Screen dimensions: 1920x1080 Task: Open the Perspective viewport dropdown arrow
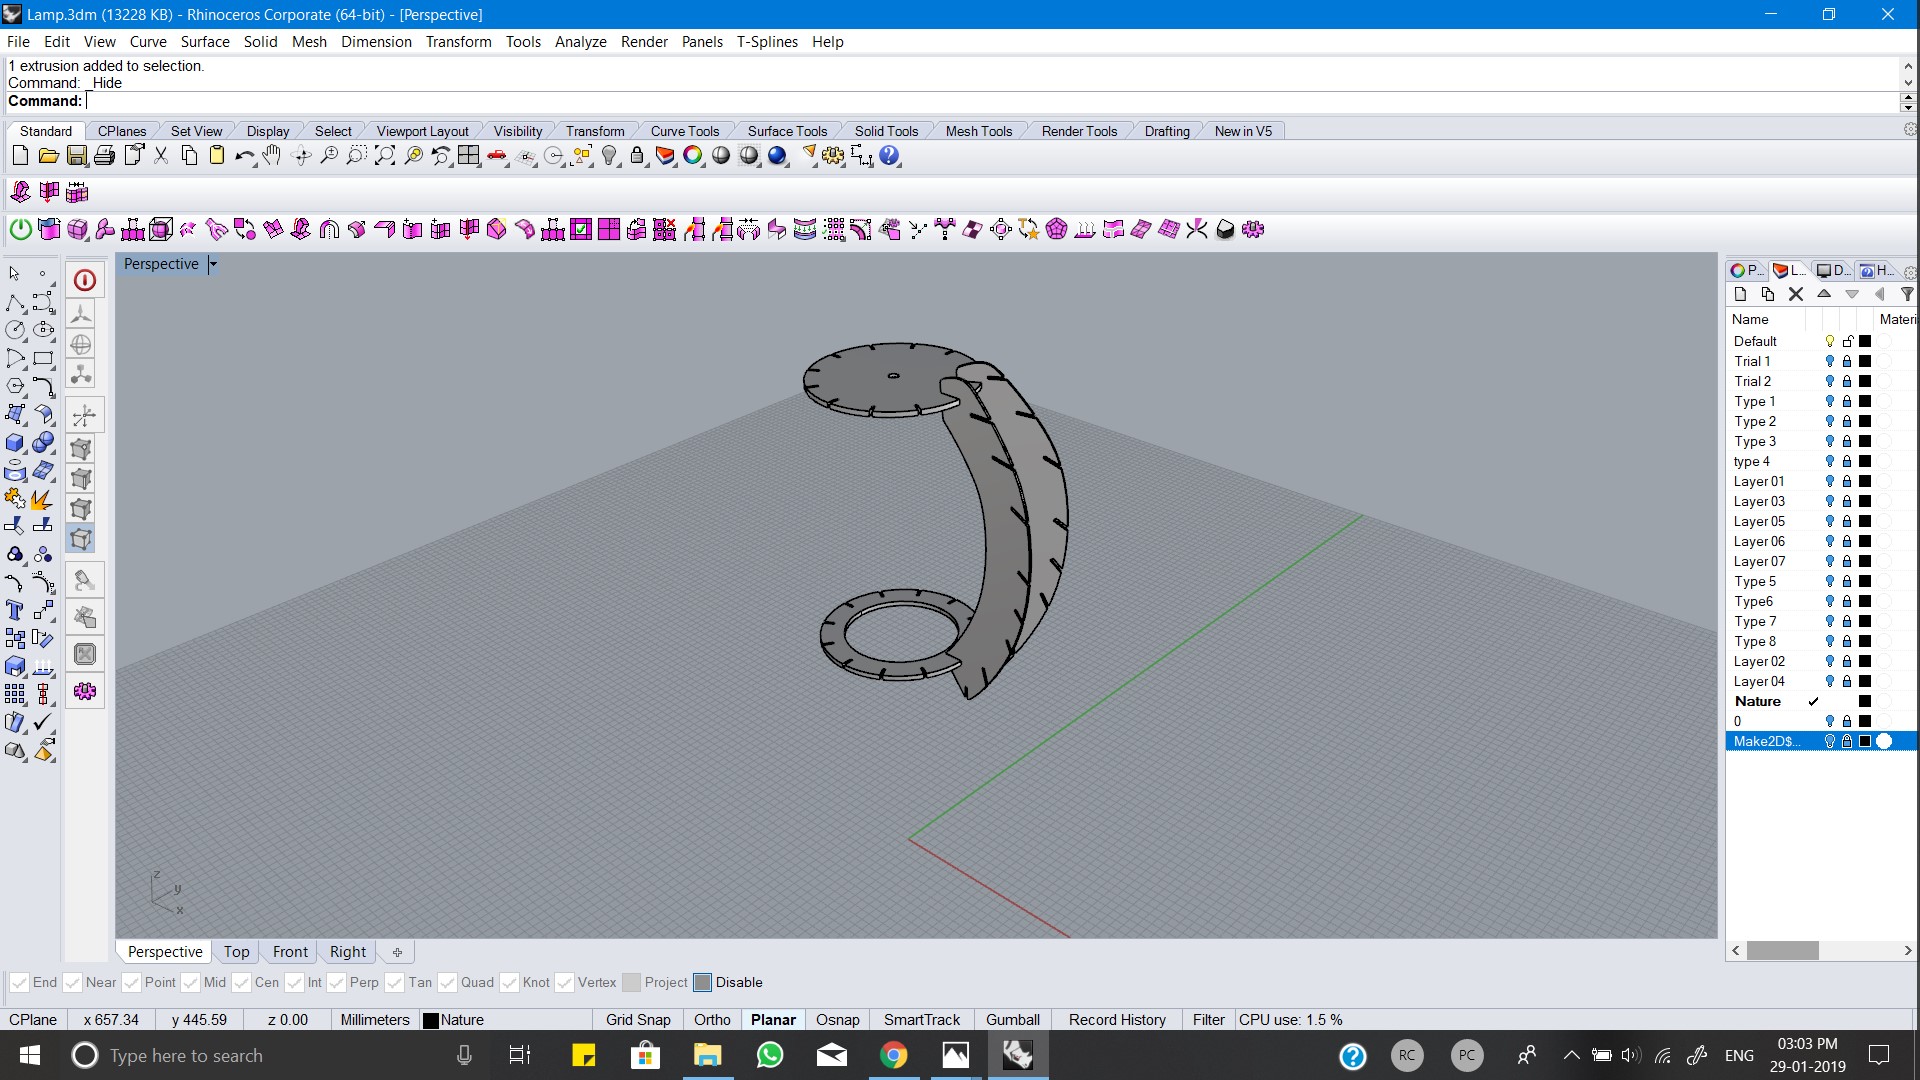click(x=213, y=264)
